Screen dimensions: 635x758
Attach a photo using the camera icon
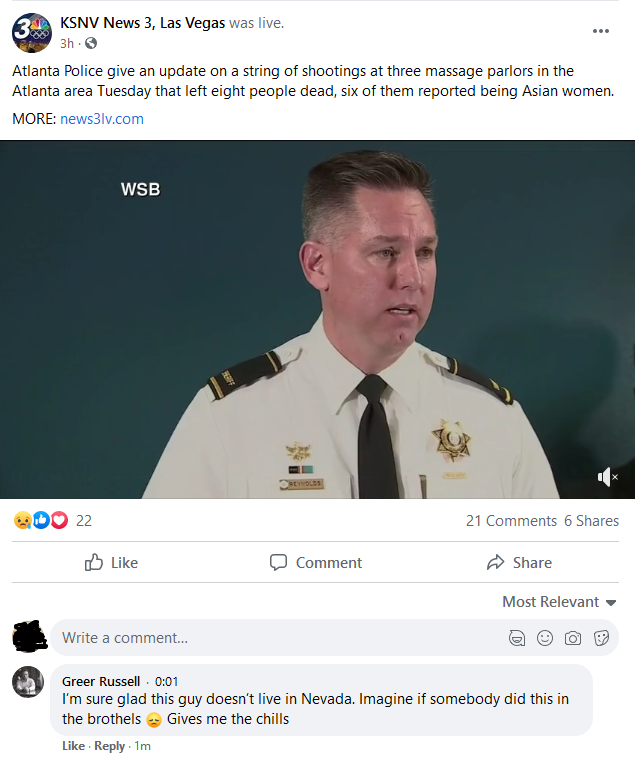pyautogui.click(x=573, y=638)
